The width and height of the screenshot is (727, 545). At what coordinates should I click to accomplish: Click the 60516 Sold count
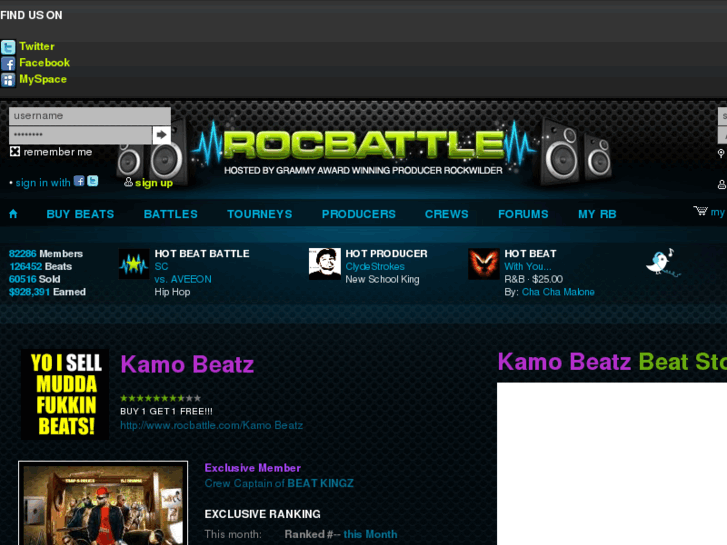click(x=34, y=279)
